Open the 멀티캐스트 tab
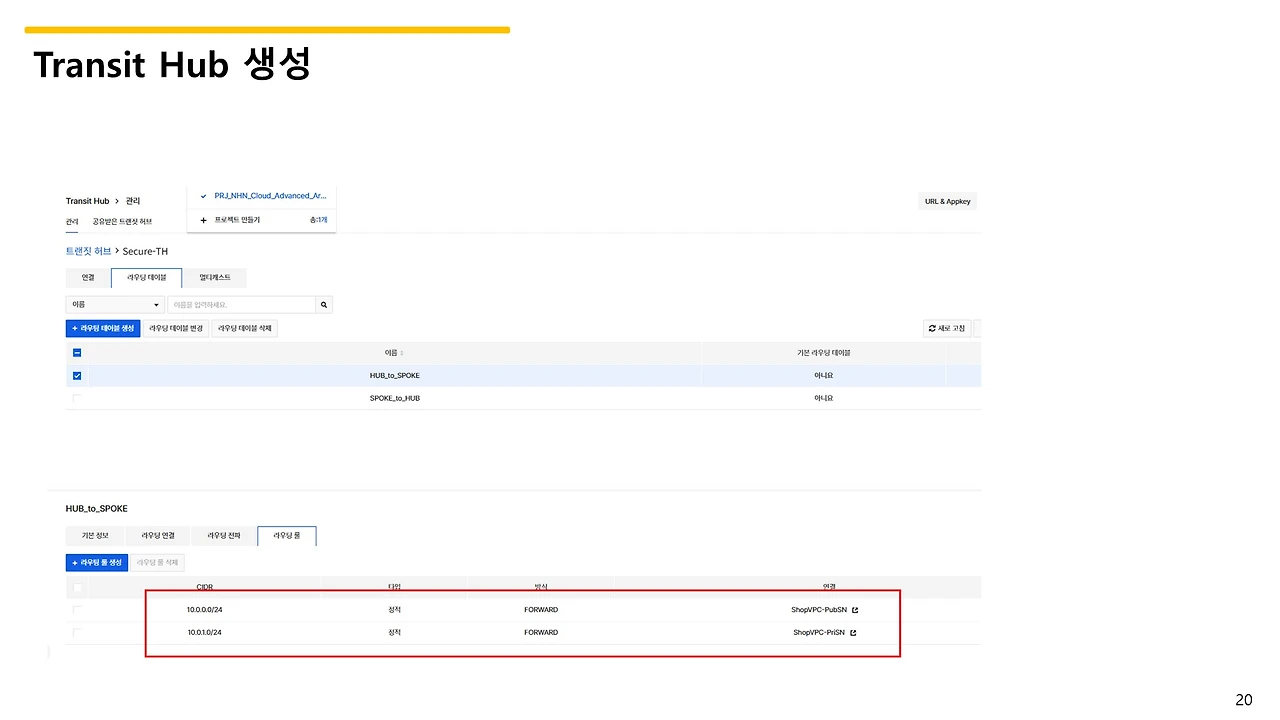 click(x=214, y=277)
